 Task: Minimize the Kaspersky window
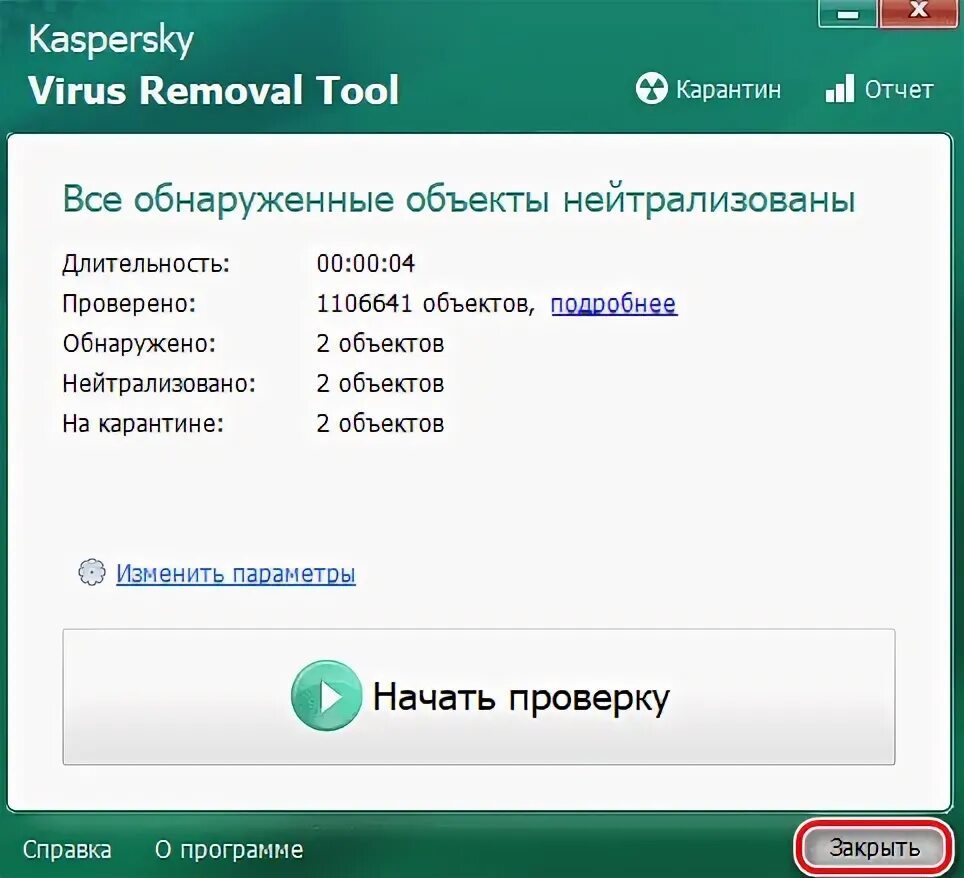[847, 14]
